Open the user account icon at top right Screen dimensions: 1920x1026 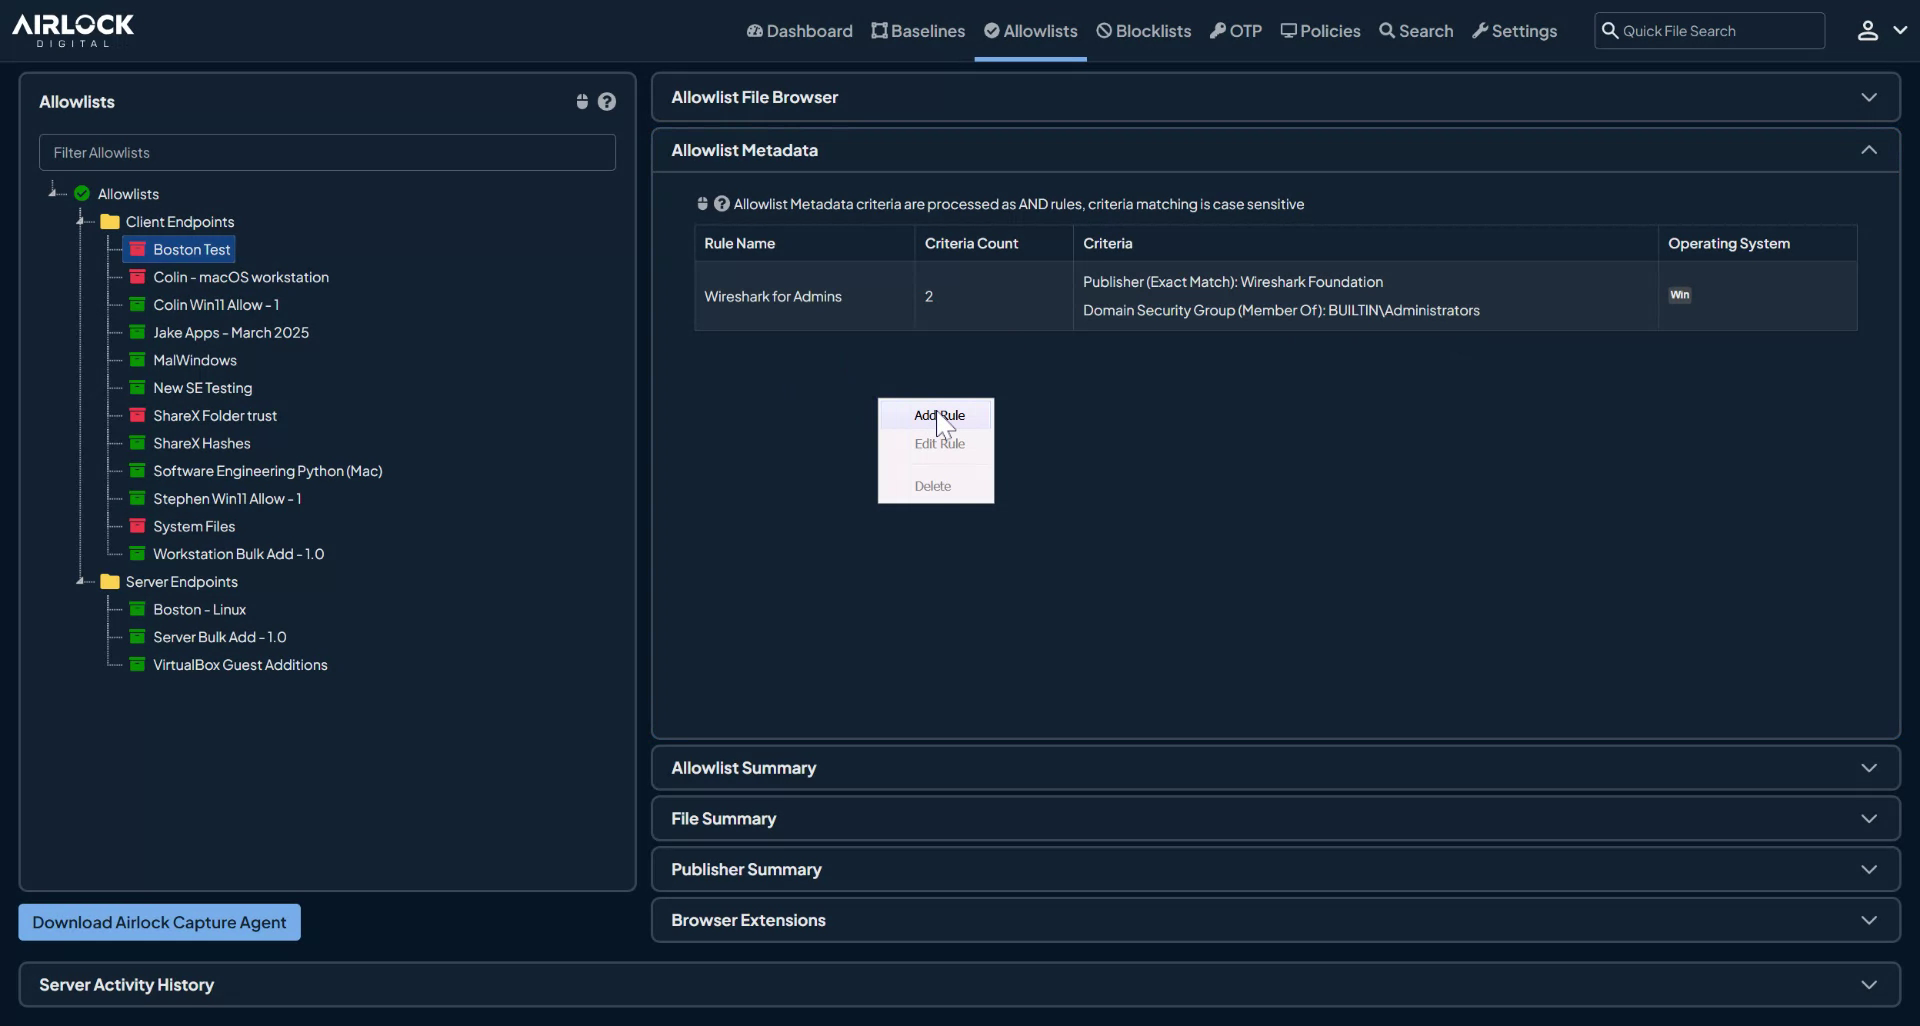point(1868,31)
